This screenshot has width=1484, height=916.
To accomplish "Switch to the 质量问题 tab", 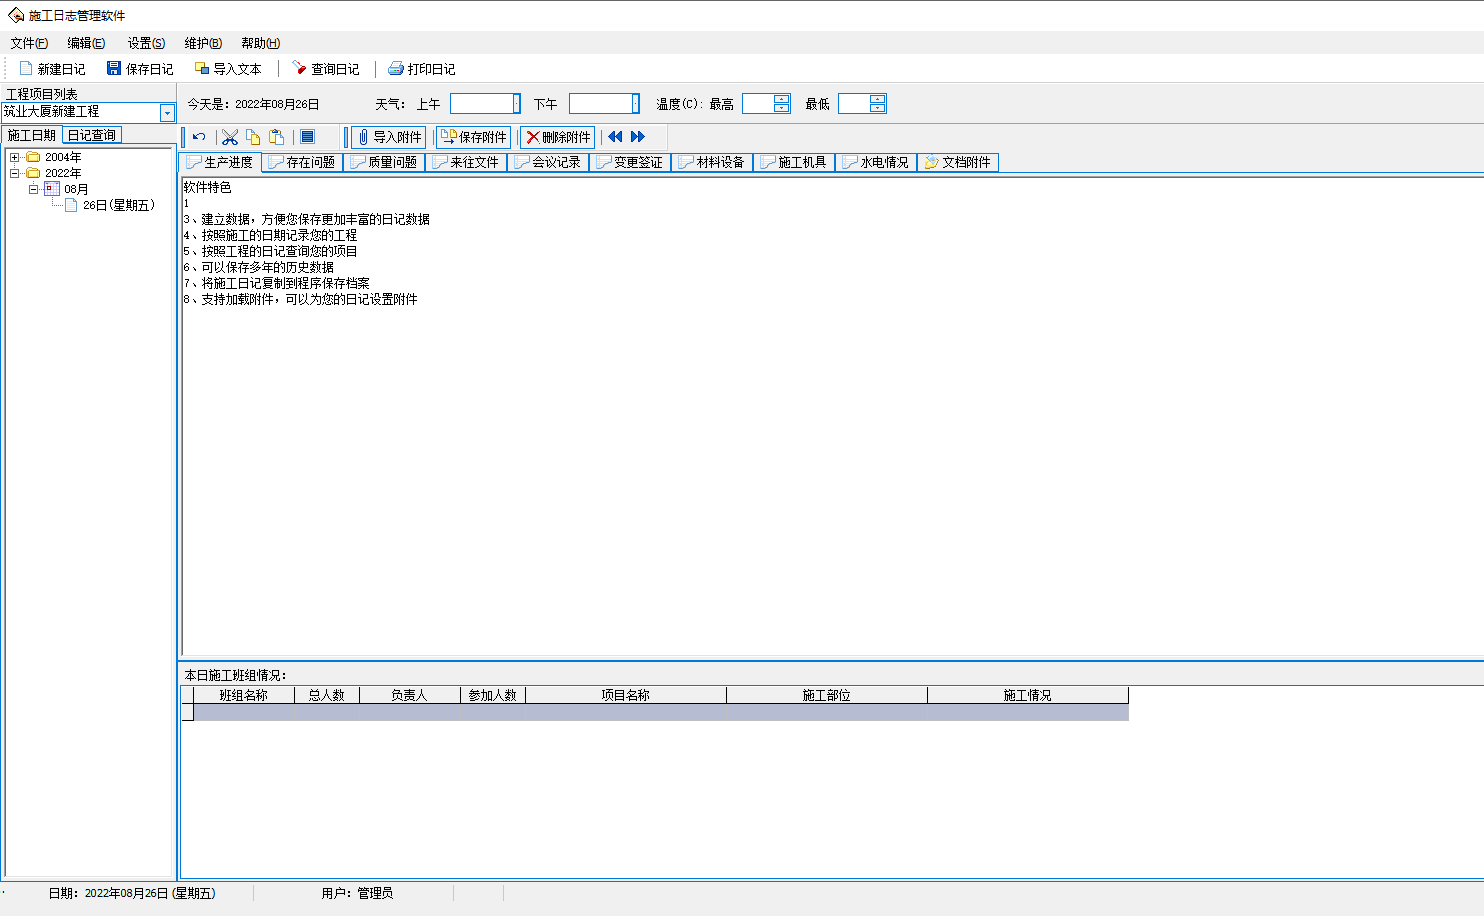I will click(x=384, y=162).
